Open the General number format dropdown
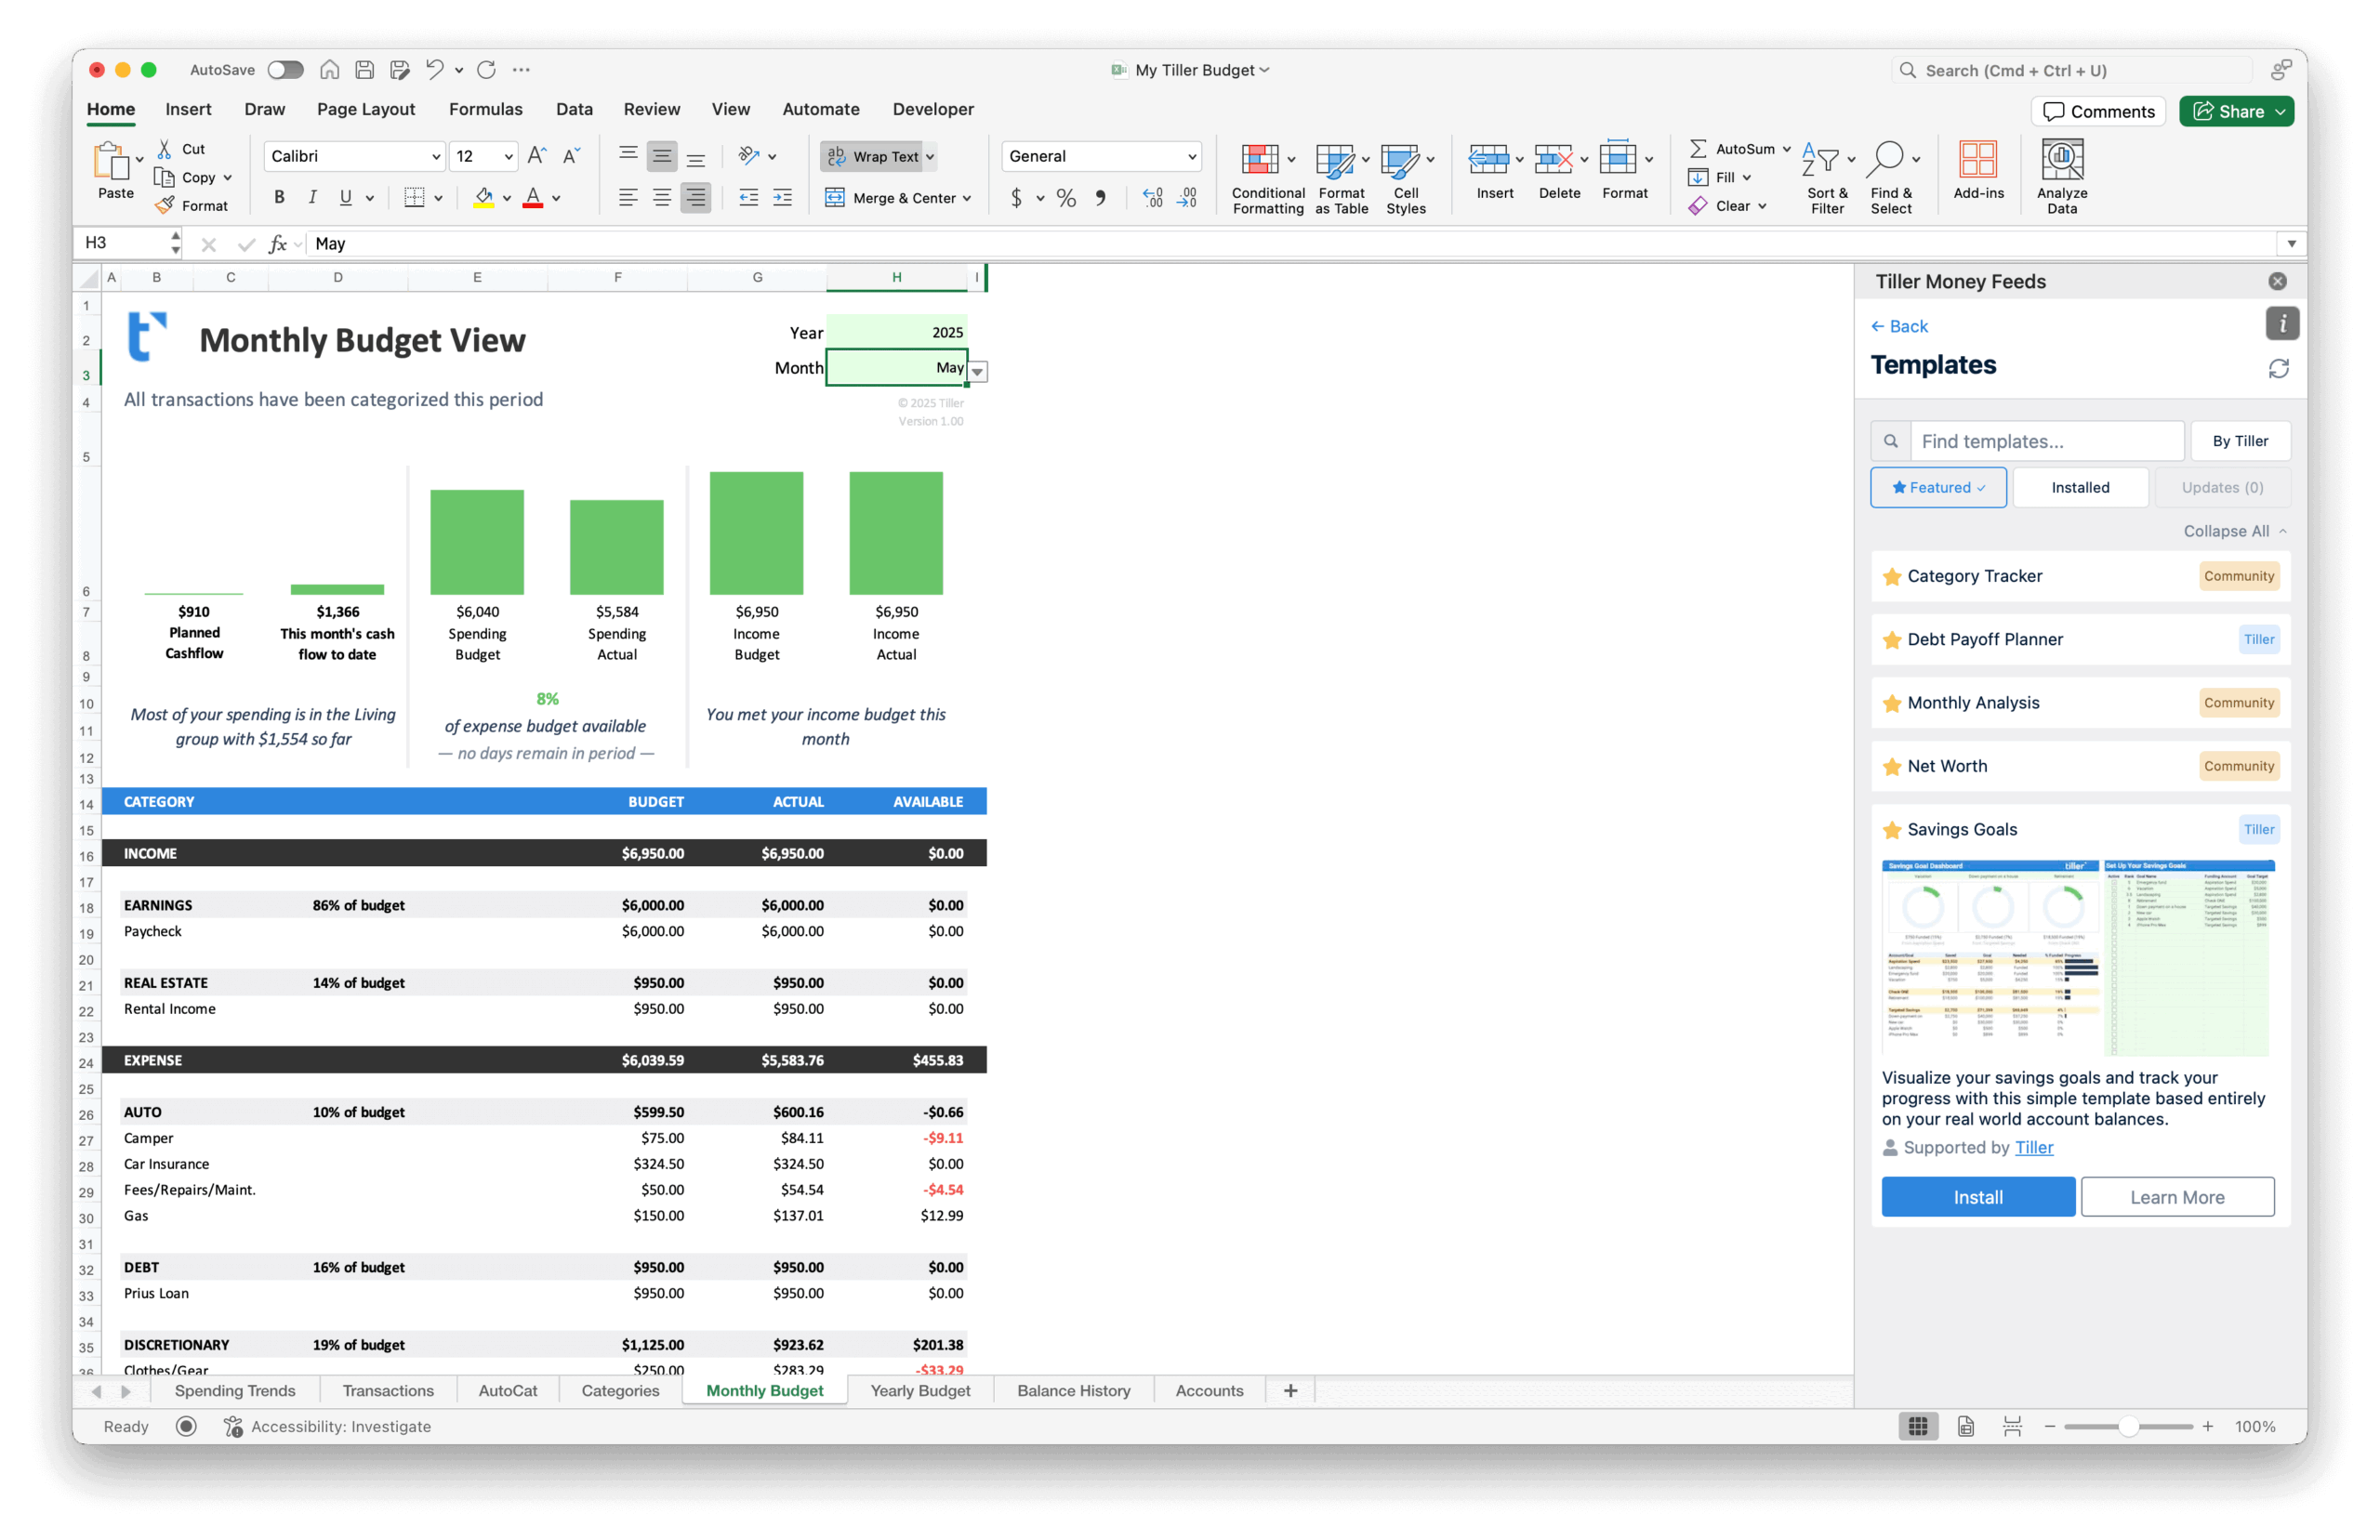This screenshot has width=2380, height=1540. coord(1189,156)
